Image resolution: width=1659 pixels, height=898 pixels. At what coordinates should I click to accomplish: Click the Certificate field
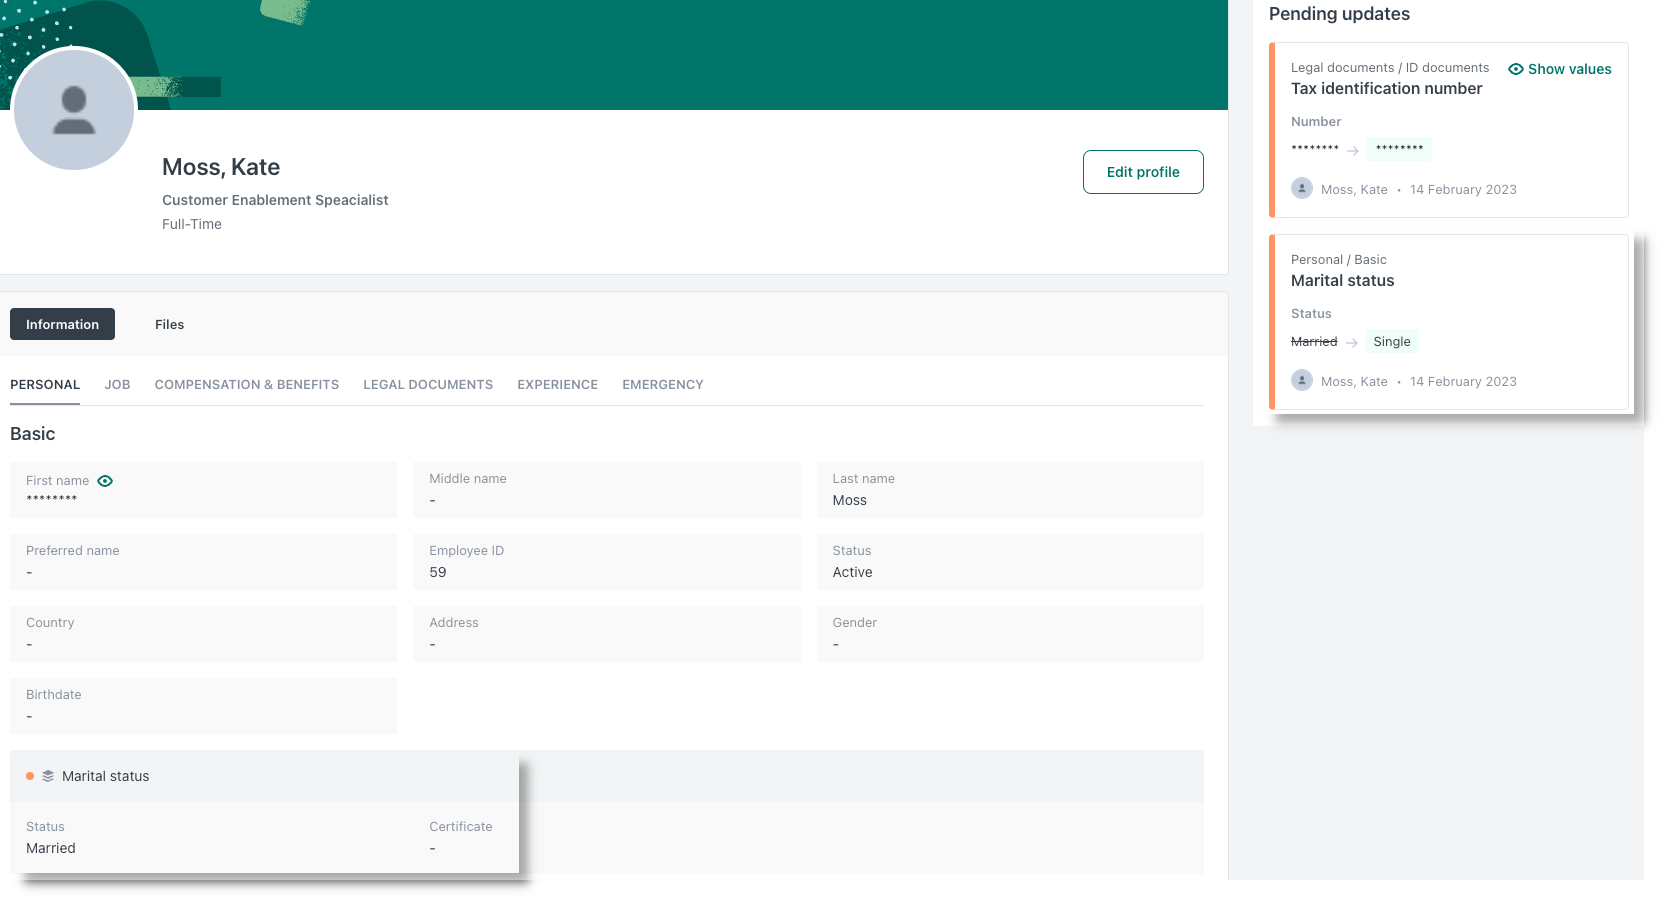pos(461,838)
